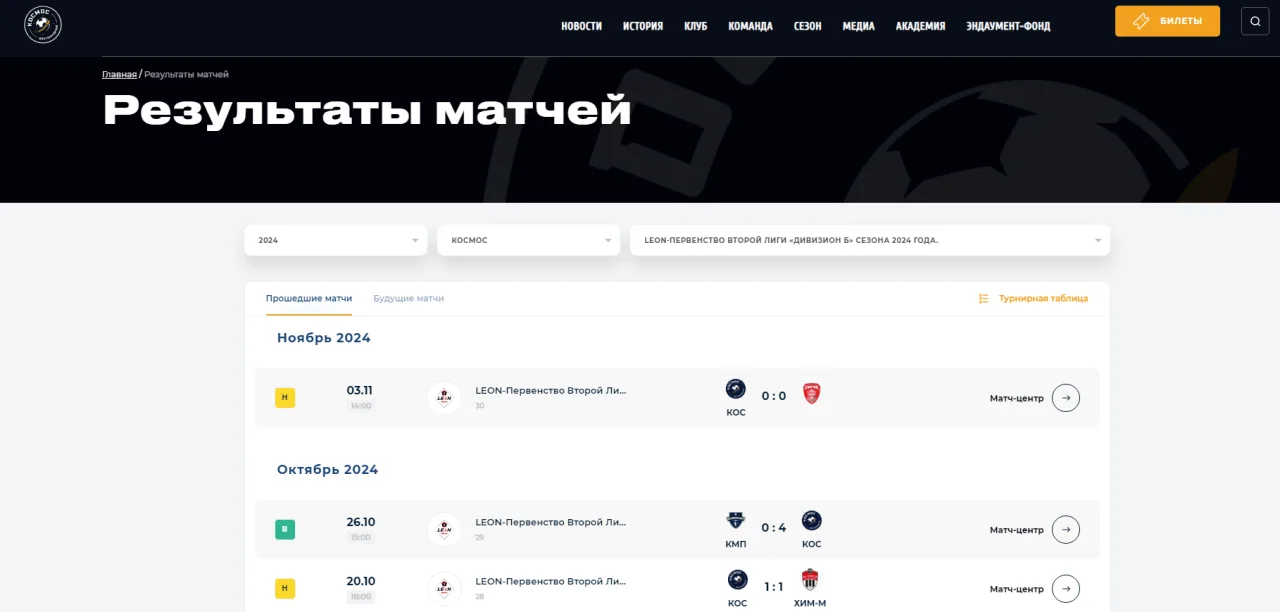This screenshot has height=612, width=1280.
Task: Click the green В result badge on 26.10
Action: [285, 530]
